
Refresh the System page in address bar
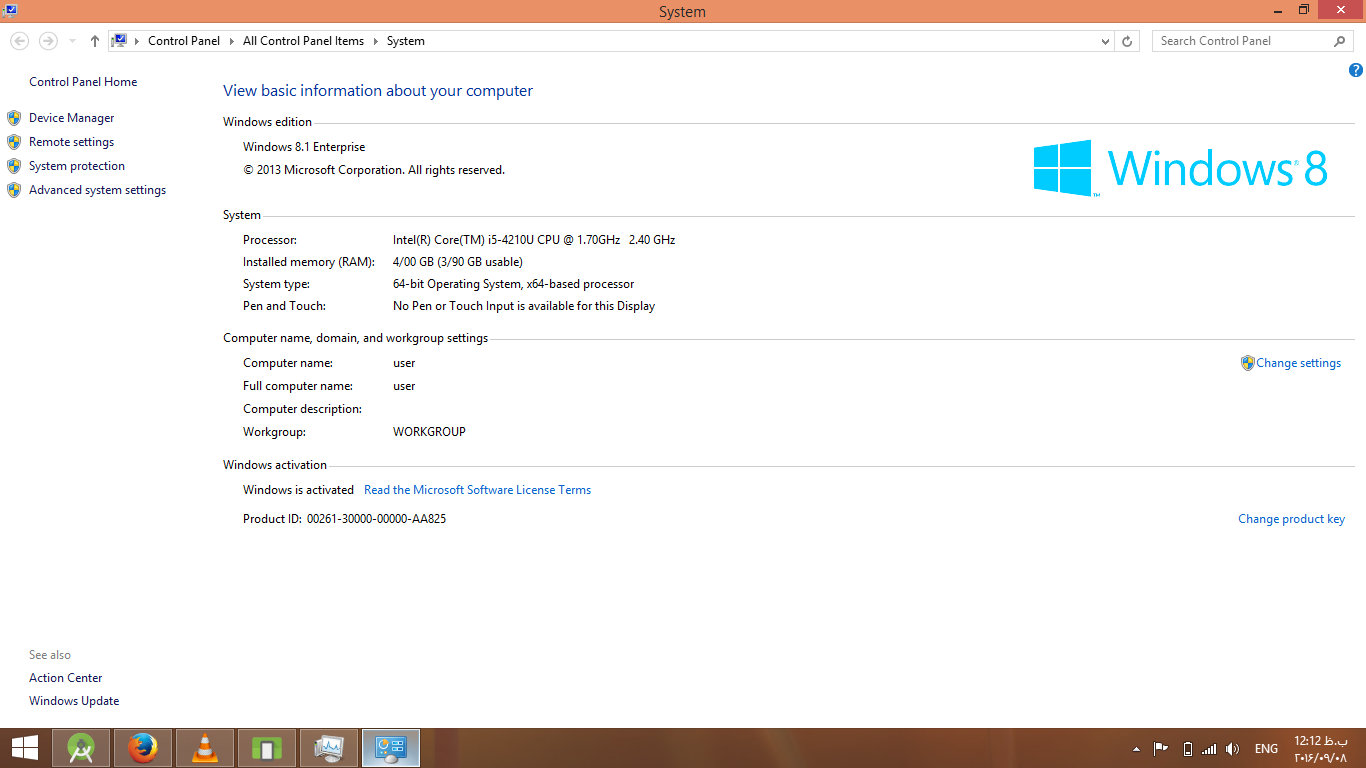(1127, 41)
